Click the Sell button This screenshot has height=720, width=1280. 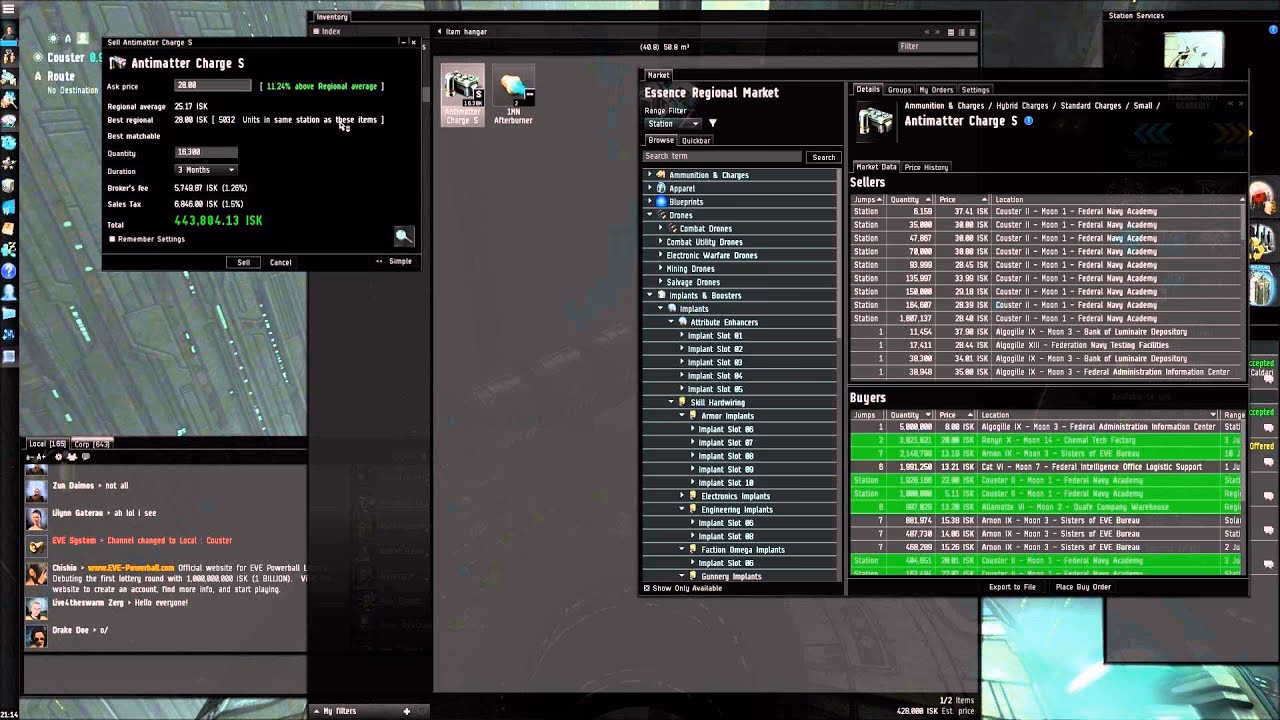[244, 262]
